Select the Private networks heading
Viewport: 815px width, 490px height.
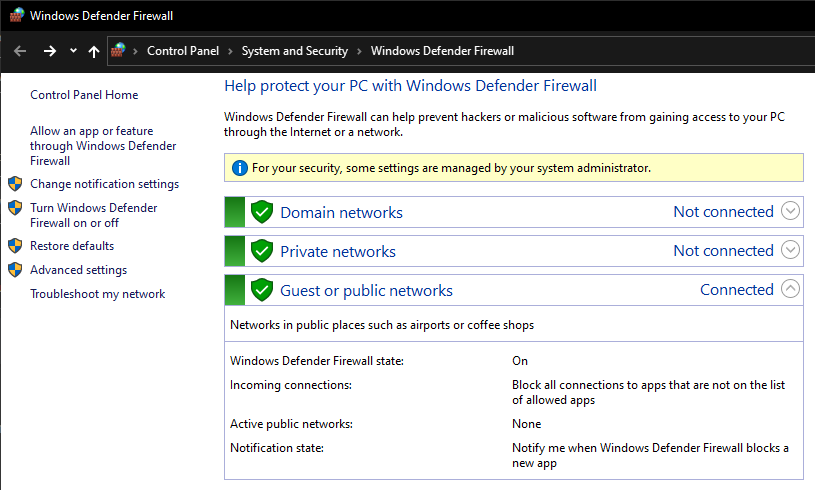338,251
